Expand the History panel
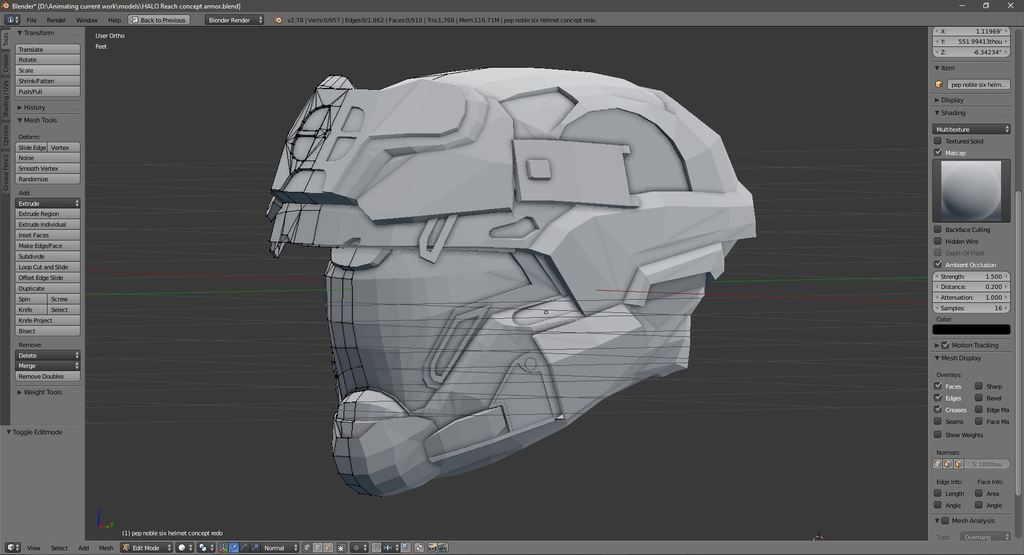Screen dimensions: 1024x555 (34, 107)
